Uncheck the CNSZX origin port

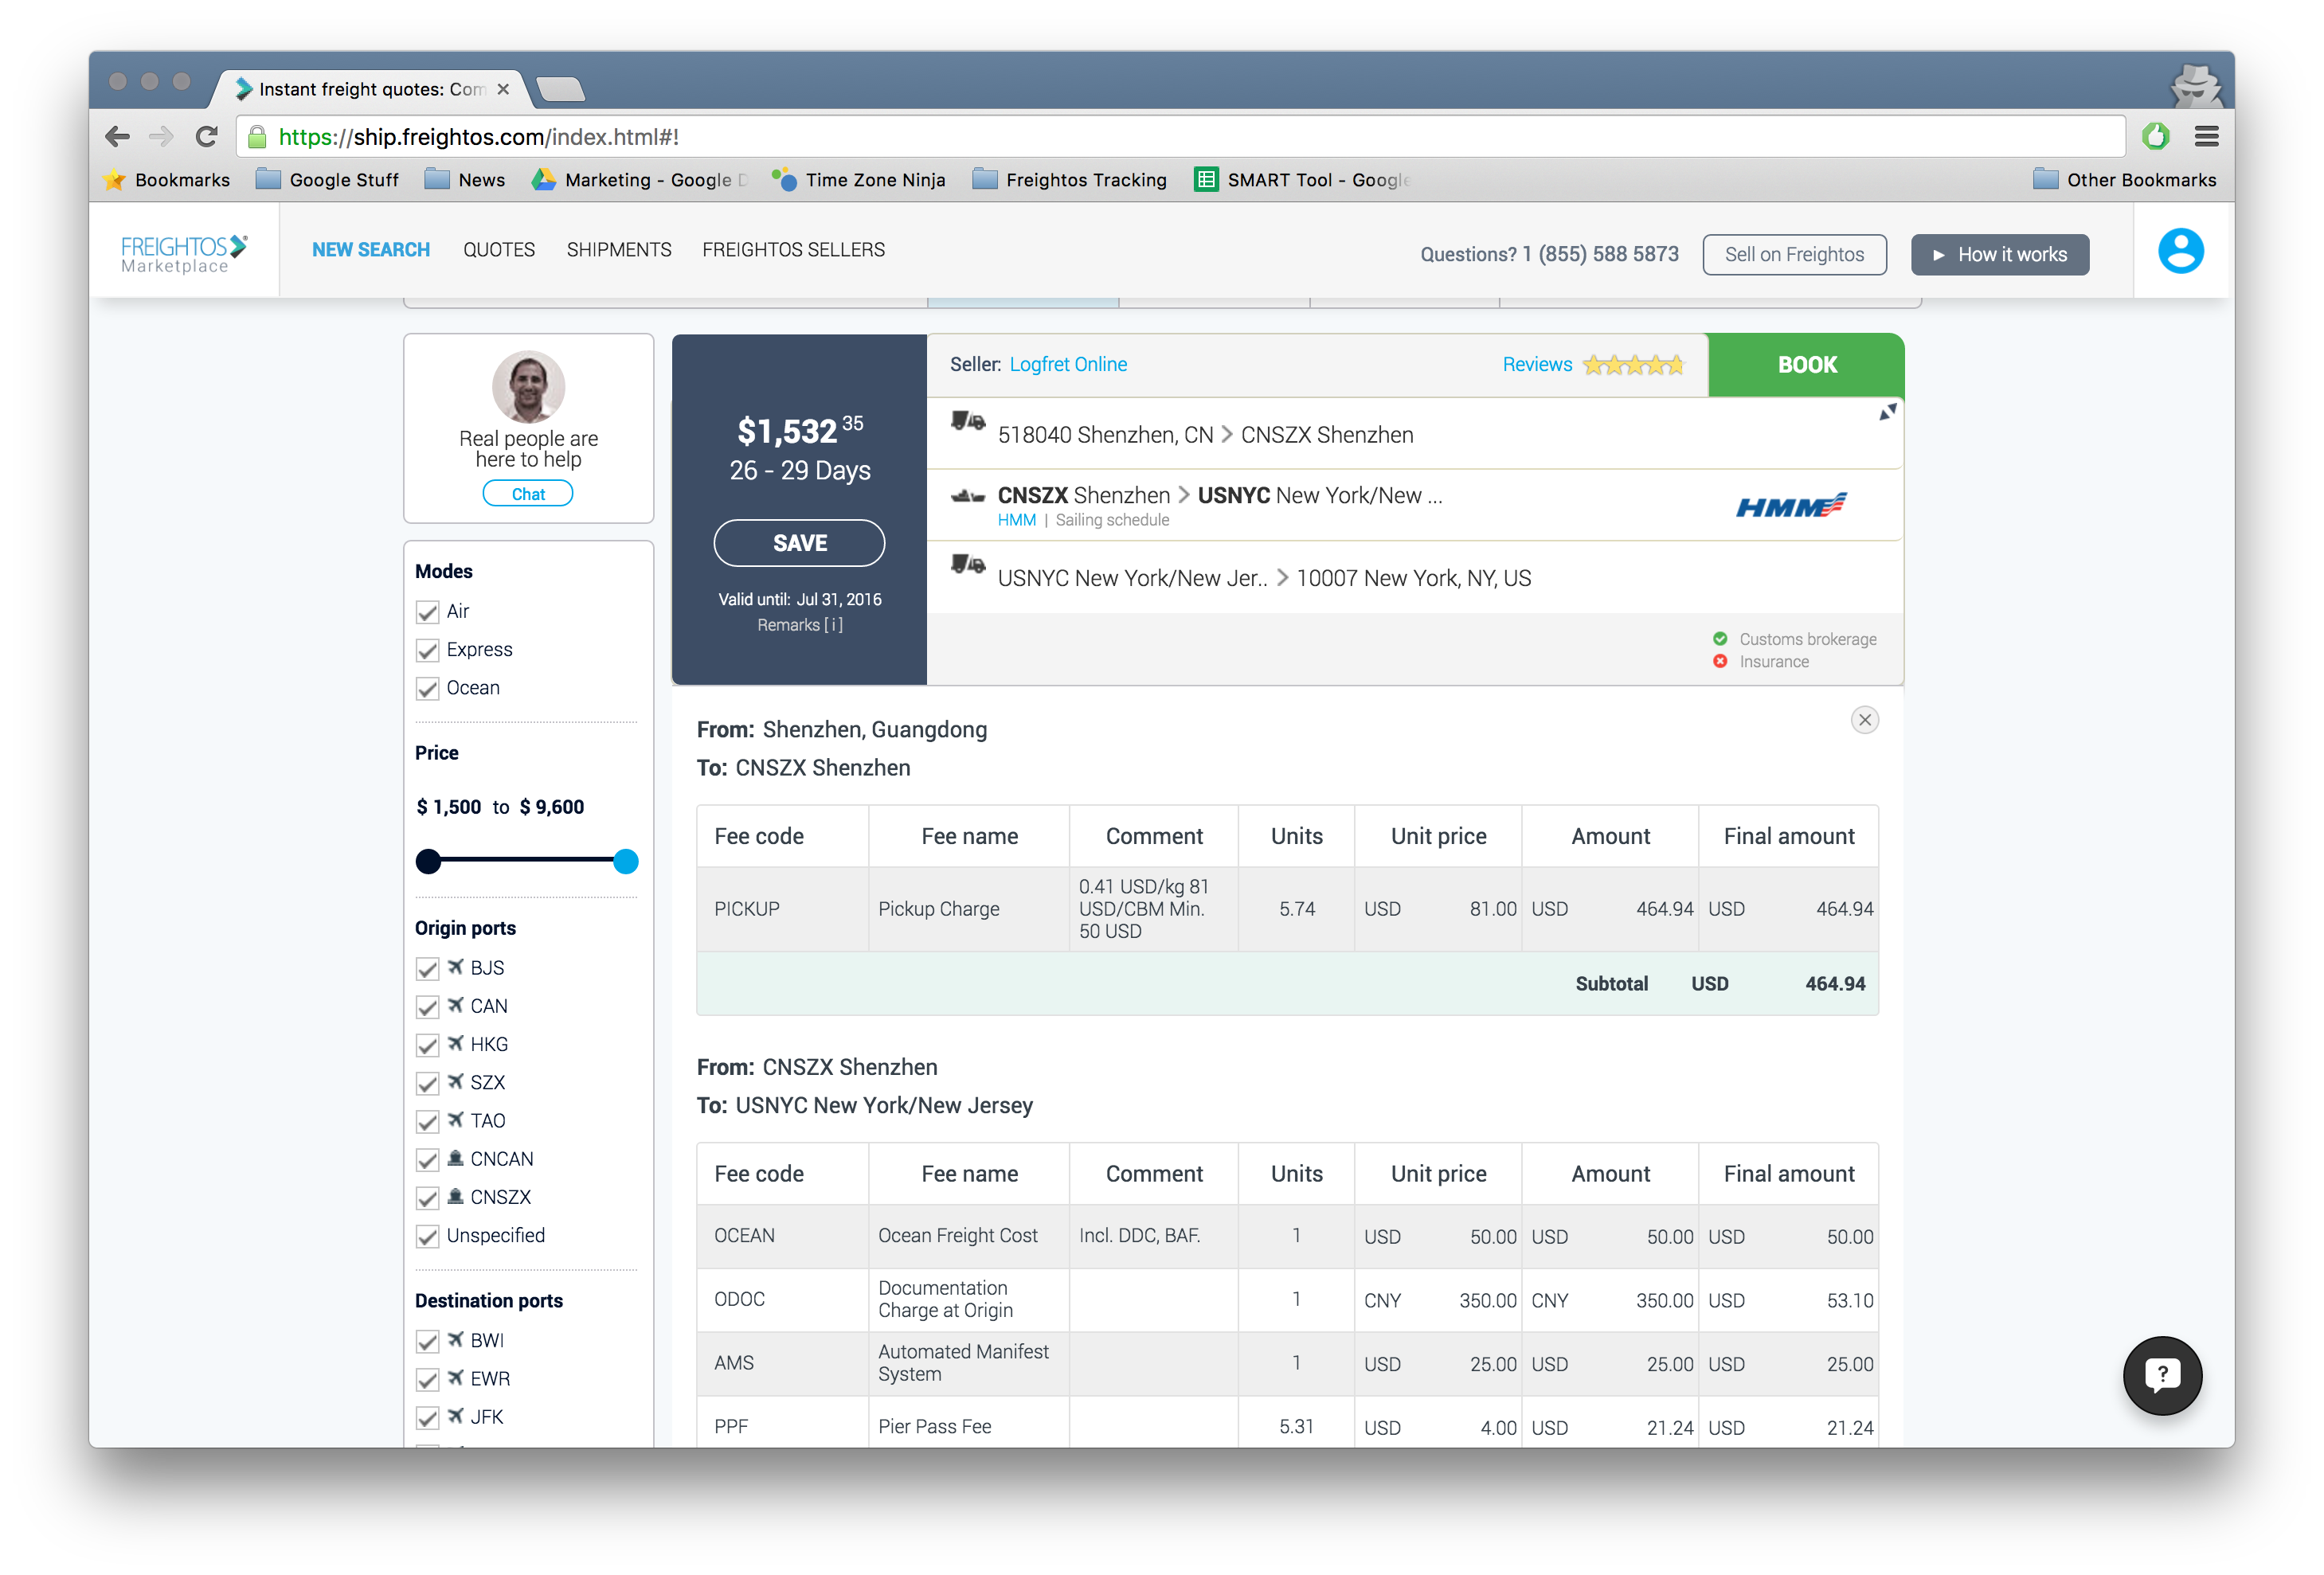(428, 1198)
